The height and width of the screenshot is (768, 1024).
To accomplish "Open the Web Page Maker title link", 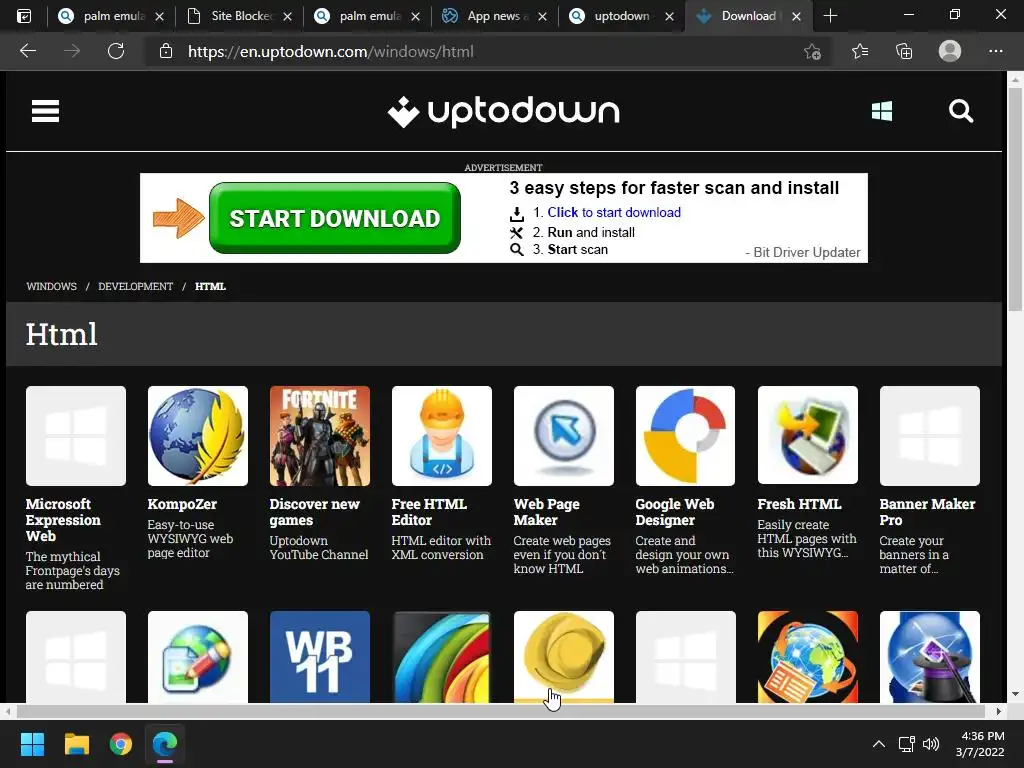I will 547,512.
